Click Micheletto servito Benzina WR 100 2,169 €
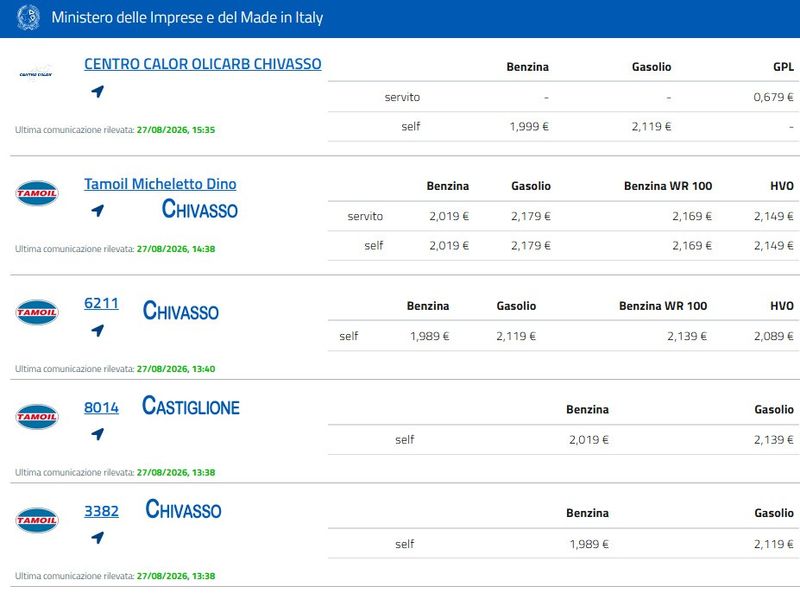This screenshot has height=593, width=800. point(692,216)
